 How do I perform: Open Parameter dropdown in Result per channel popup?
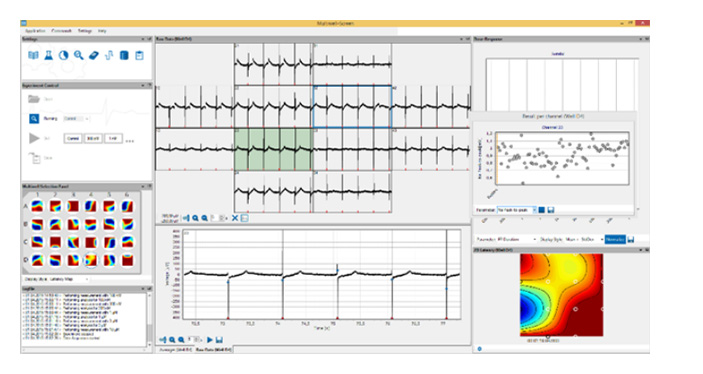(516, 210)
